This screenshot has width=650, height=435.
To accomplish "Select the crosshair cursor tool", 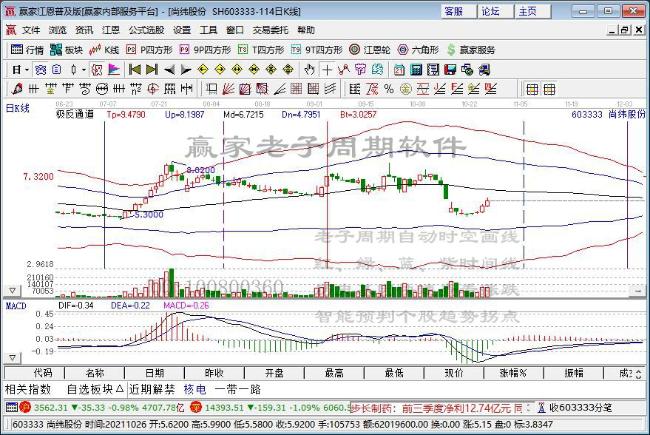I will tap(327, 70).
